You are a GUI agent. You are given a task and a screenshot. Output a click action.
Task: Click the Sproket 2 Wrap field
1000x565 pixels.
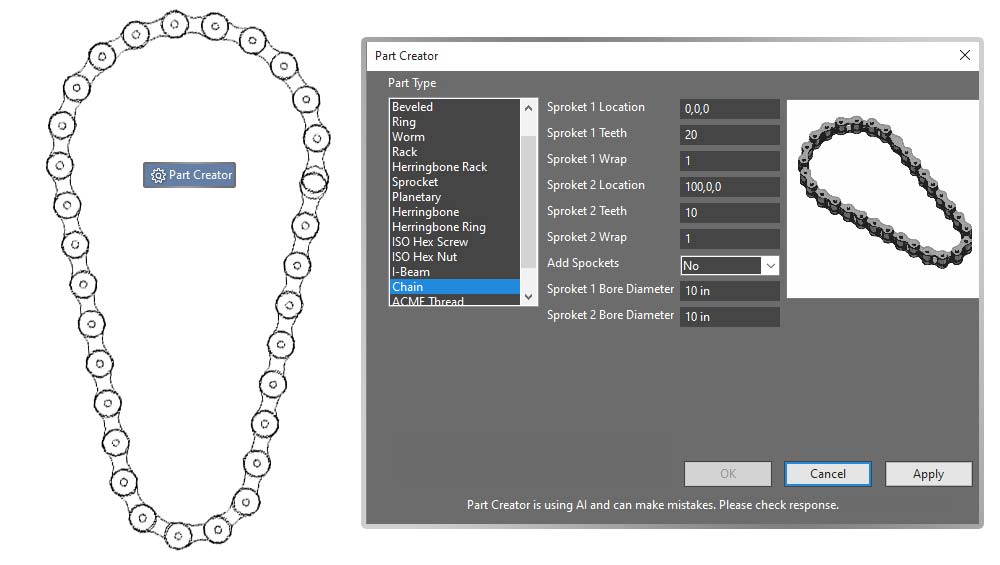[x=730, y=238]
